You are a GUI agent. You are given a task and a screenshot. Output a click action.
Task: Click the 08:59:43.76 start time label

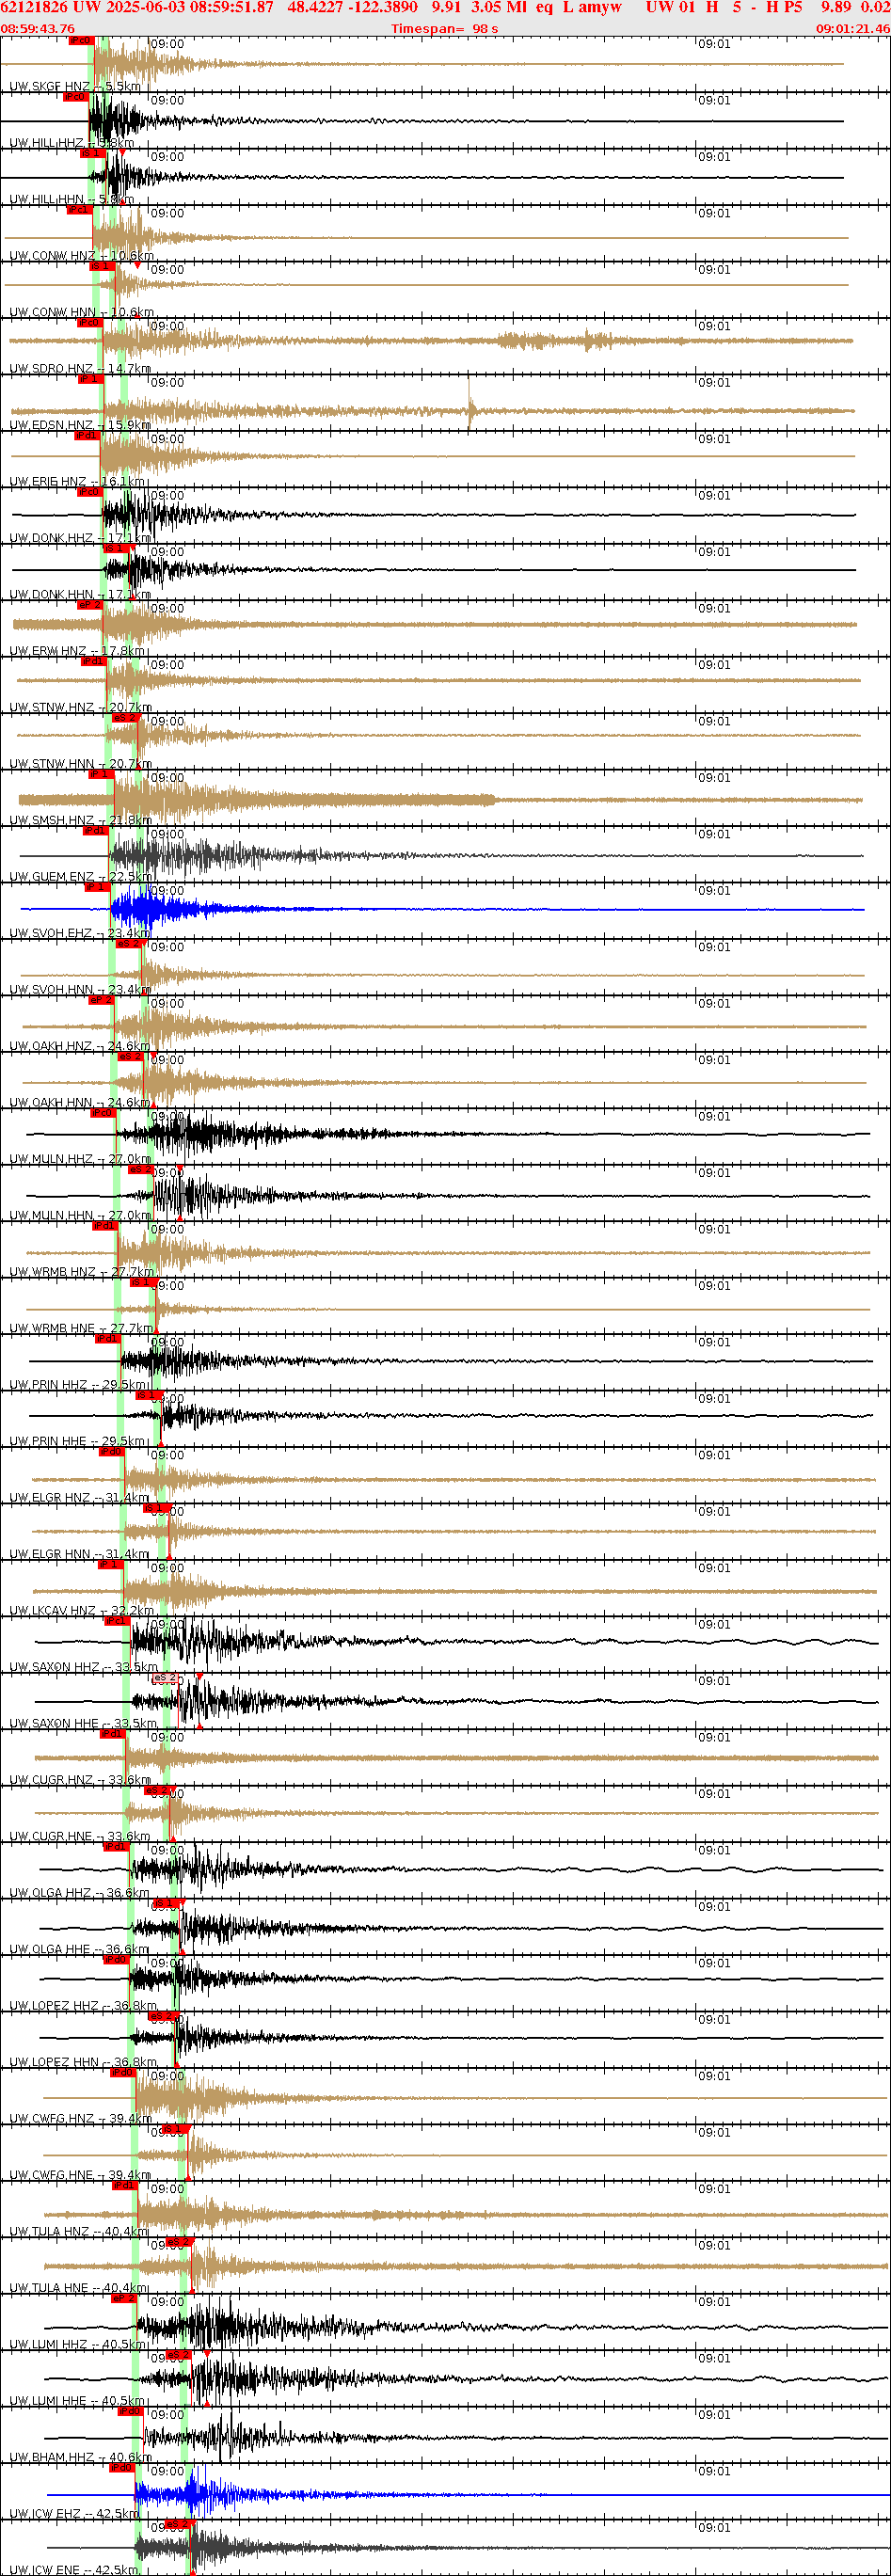click(x=37, y=29)
